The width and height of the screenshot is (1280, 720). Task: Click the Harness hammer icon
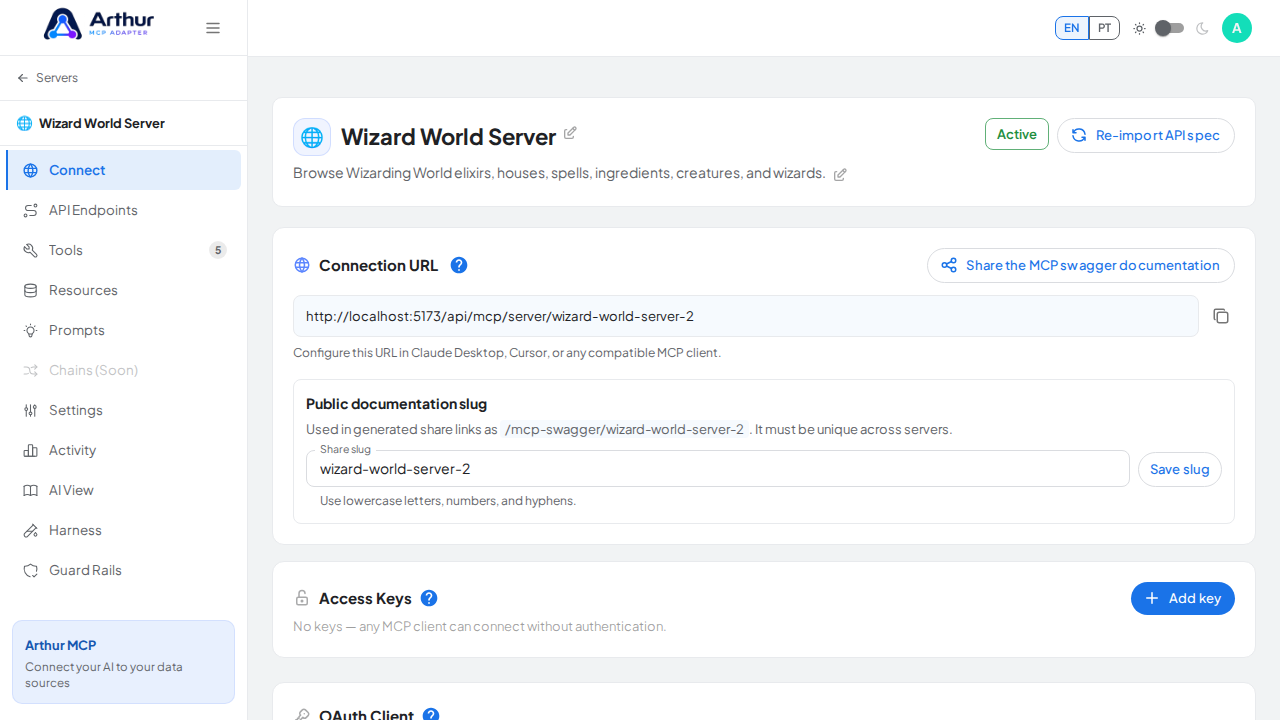point(31,530)
